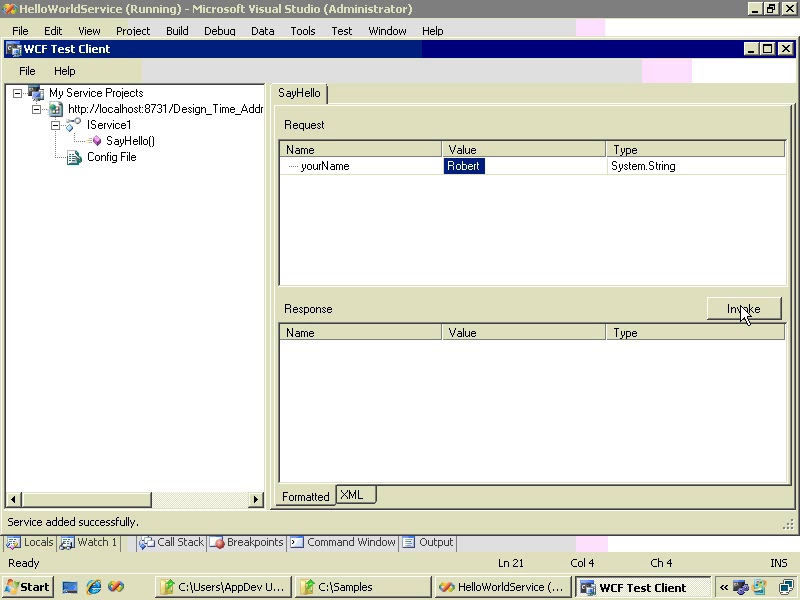Open the Data menu
Viewport: 800px width, 600px height.
tap(263, 31)
